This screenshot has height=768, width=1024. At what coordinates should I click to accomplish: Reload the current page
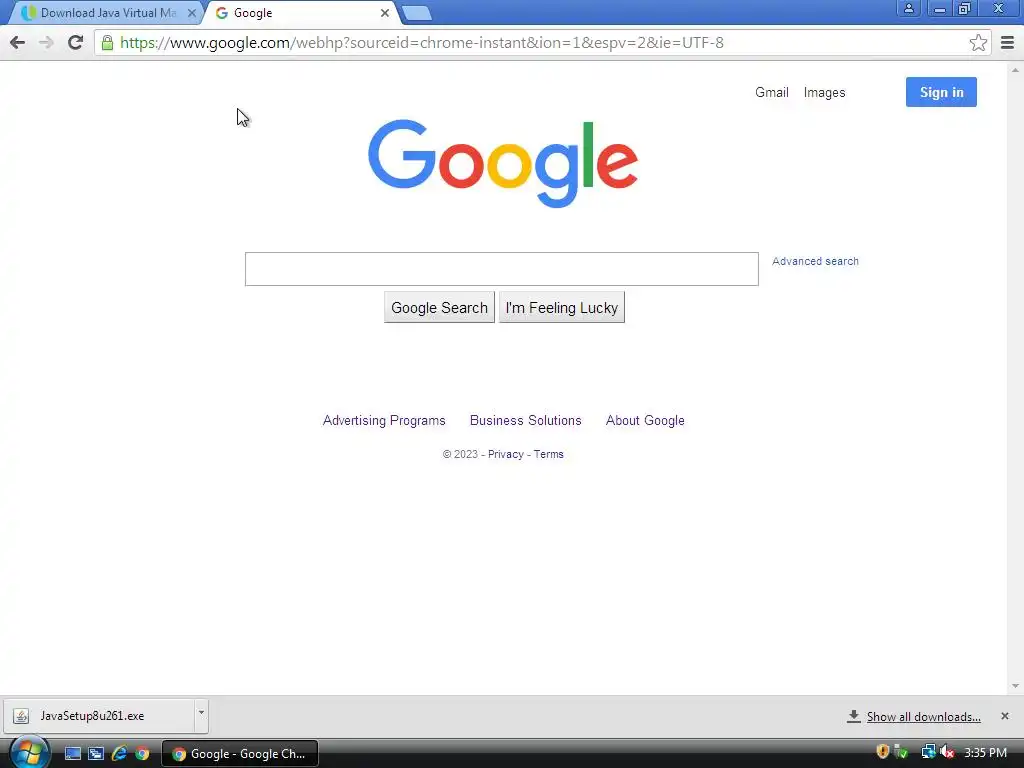tap(76, 43)
